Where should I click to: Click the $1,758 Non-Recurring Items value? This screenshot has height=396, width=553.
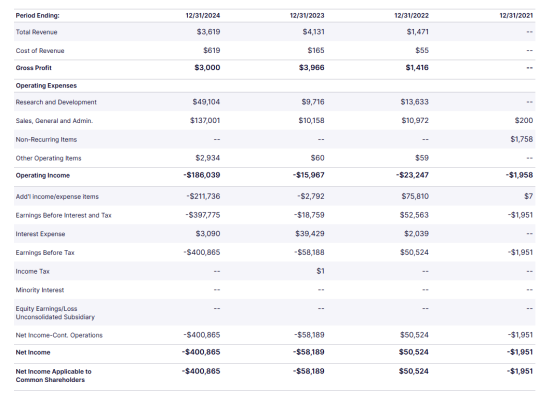click(522, 139)
